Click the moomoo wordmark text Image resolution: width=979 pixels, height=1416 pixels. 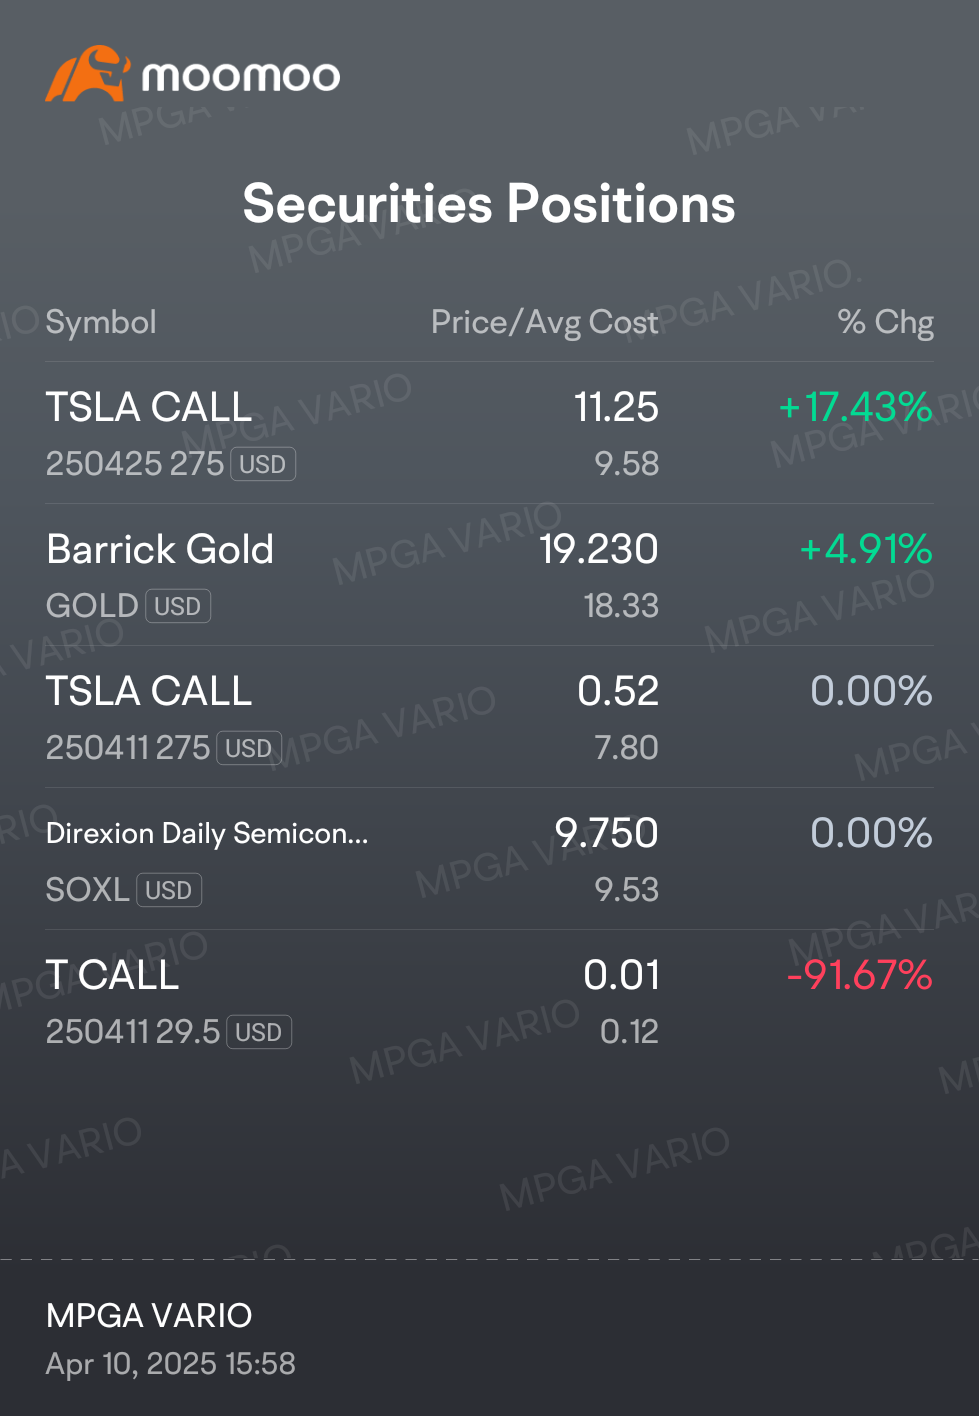[241, 76]
